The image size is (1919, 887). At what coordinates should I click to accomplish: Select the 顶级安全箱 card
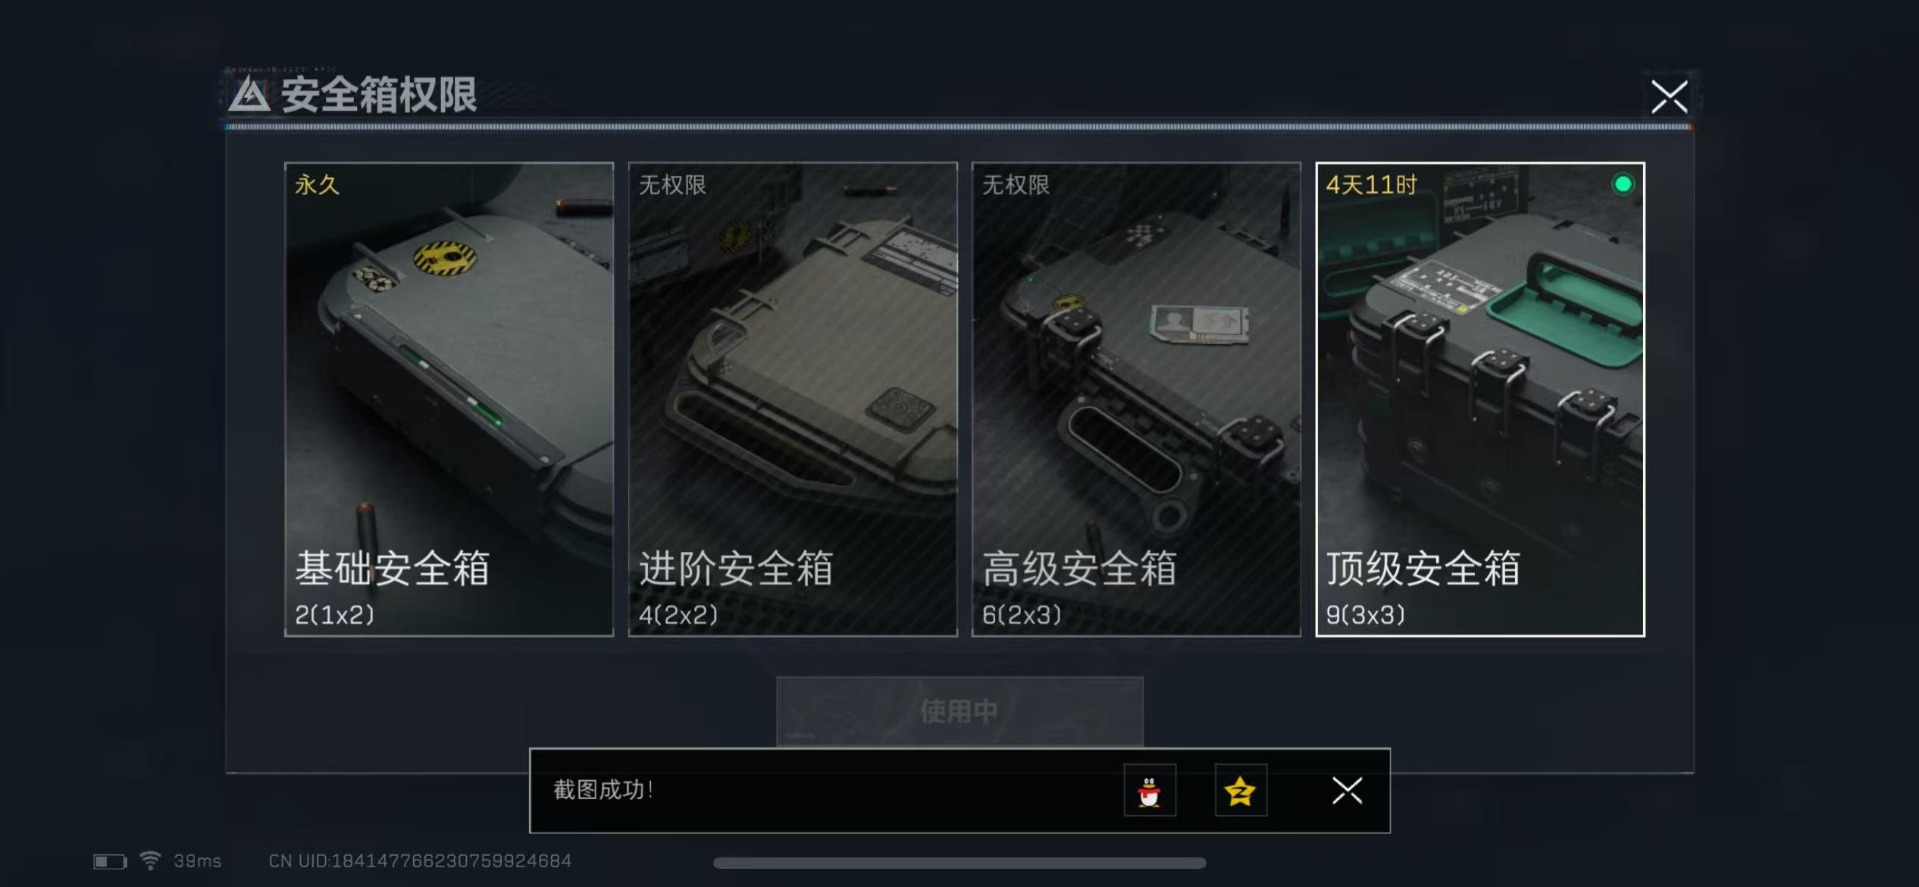pyautogui.click(x=1480, y=399)
